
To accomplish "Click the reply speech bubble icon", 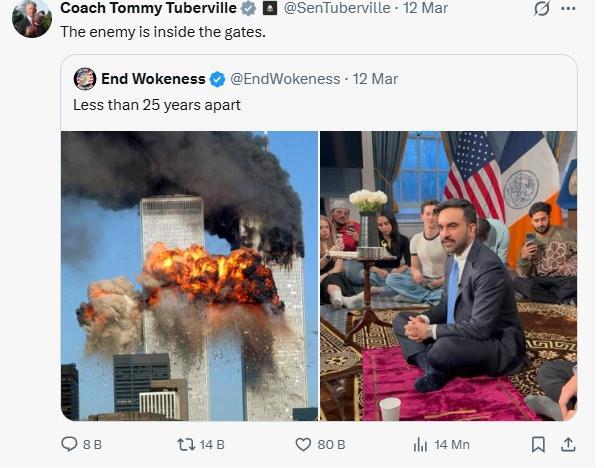I will tap(69, 444).
